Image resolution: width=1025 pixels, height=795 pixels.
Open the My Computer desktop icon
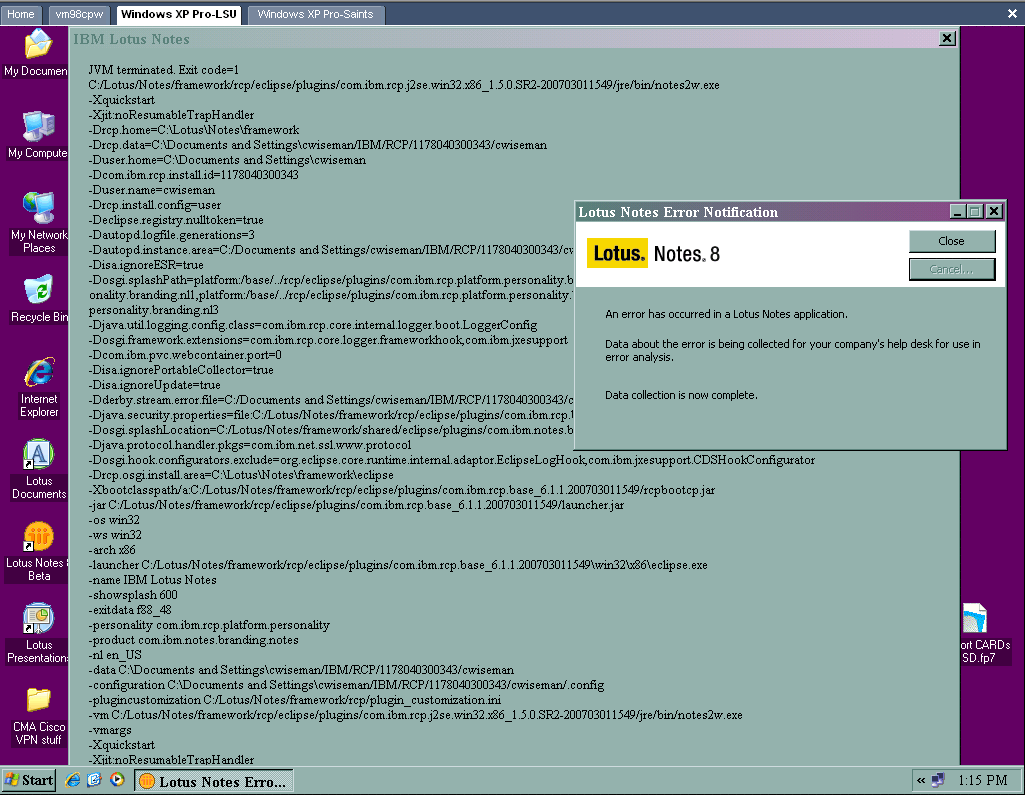coord(37,135)
